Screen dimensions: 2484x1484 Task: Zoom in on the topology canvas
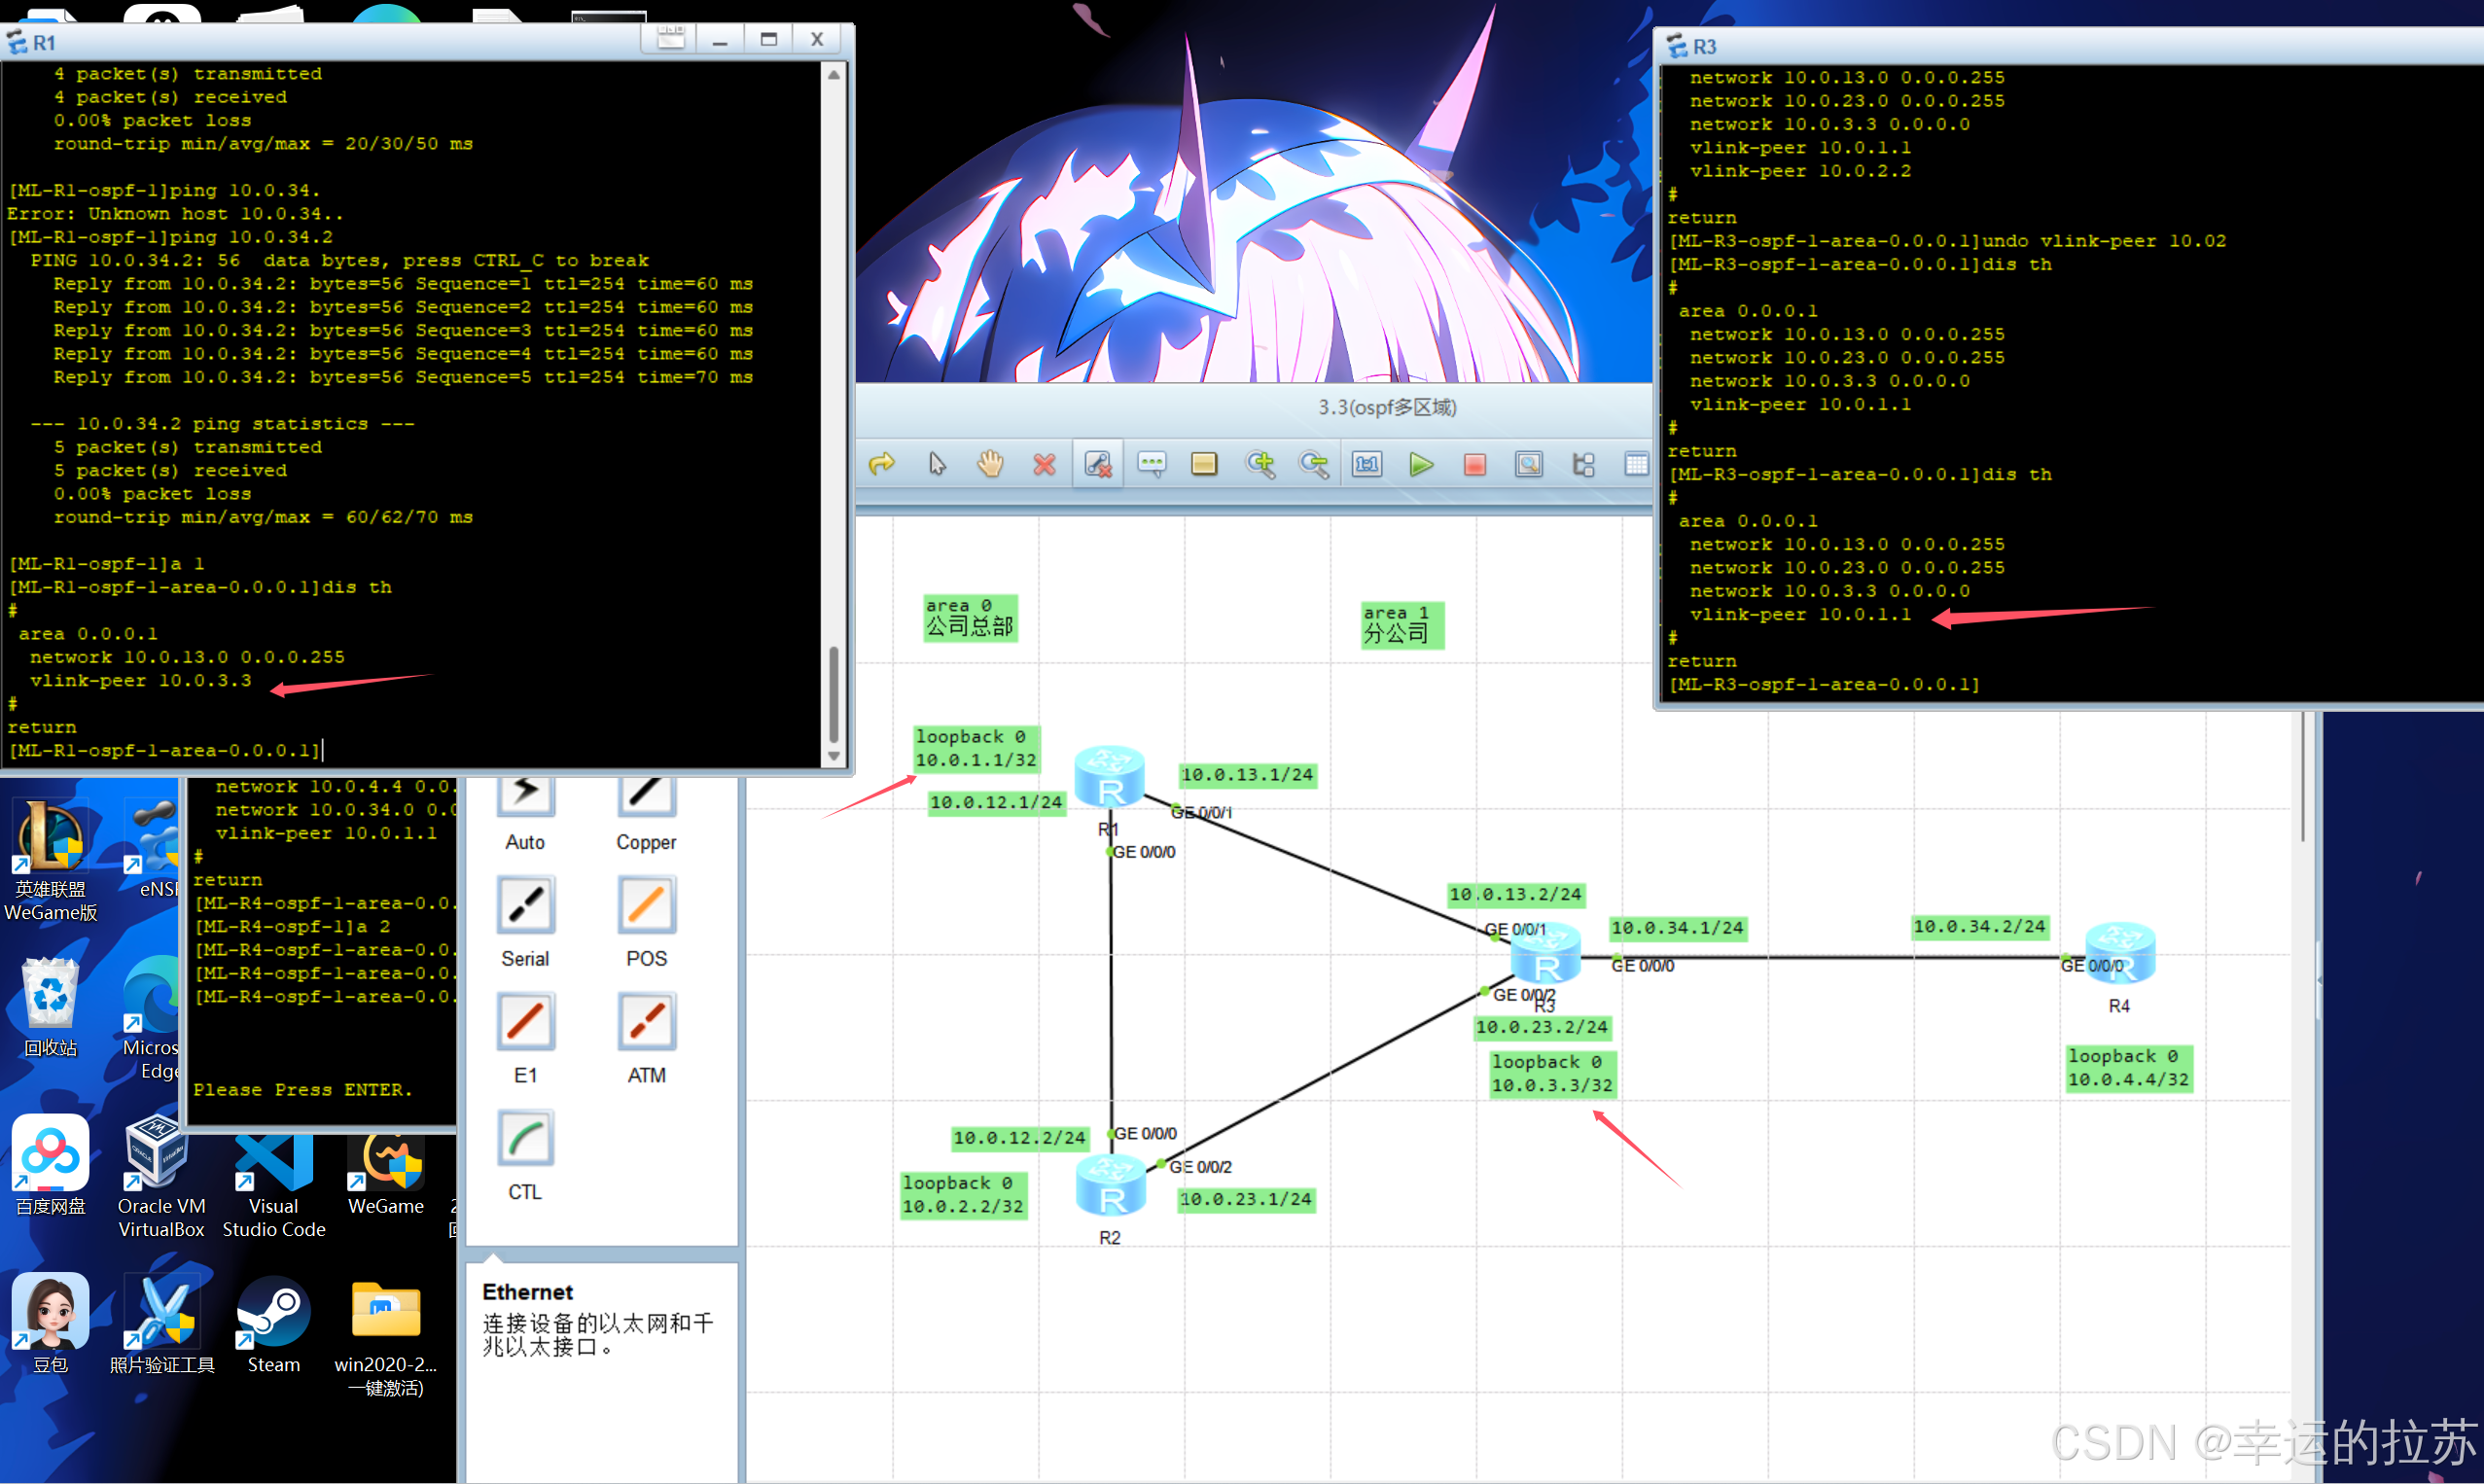click(1260, 464)
